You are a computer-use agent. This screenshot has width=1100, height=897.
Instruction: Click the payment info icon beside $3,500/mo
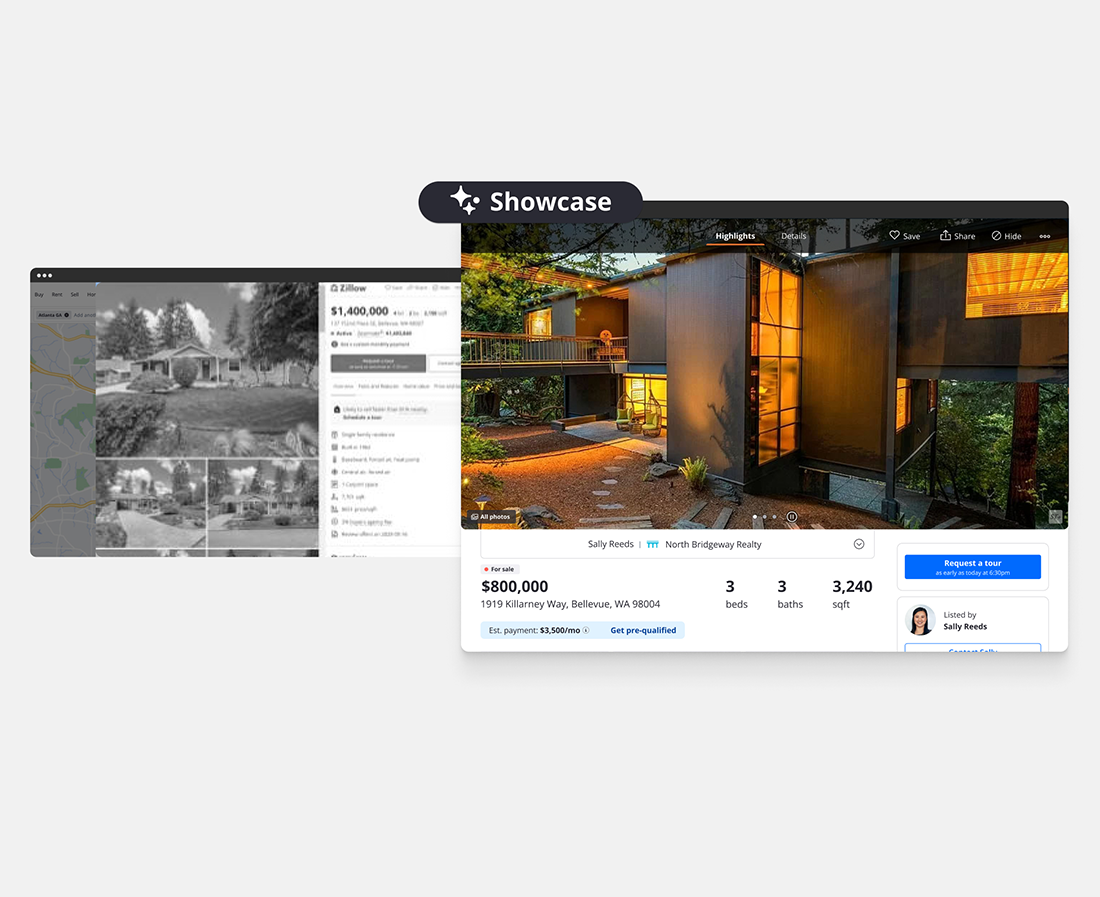(x=586, y=631)
